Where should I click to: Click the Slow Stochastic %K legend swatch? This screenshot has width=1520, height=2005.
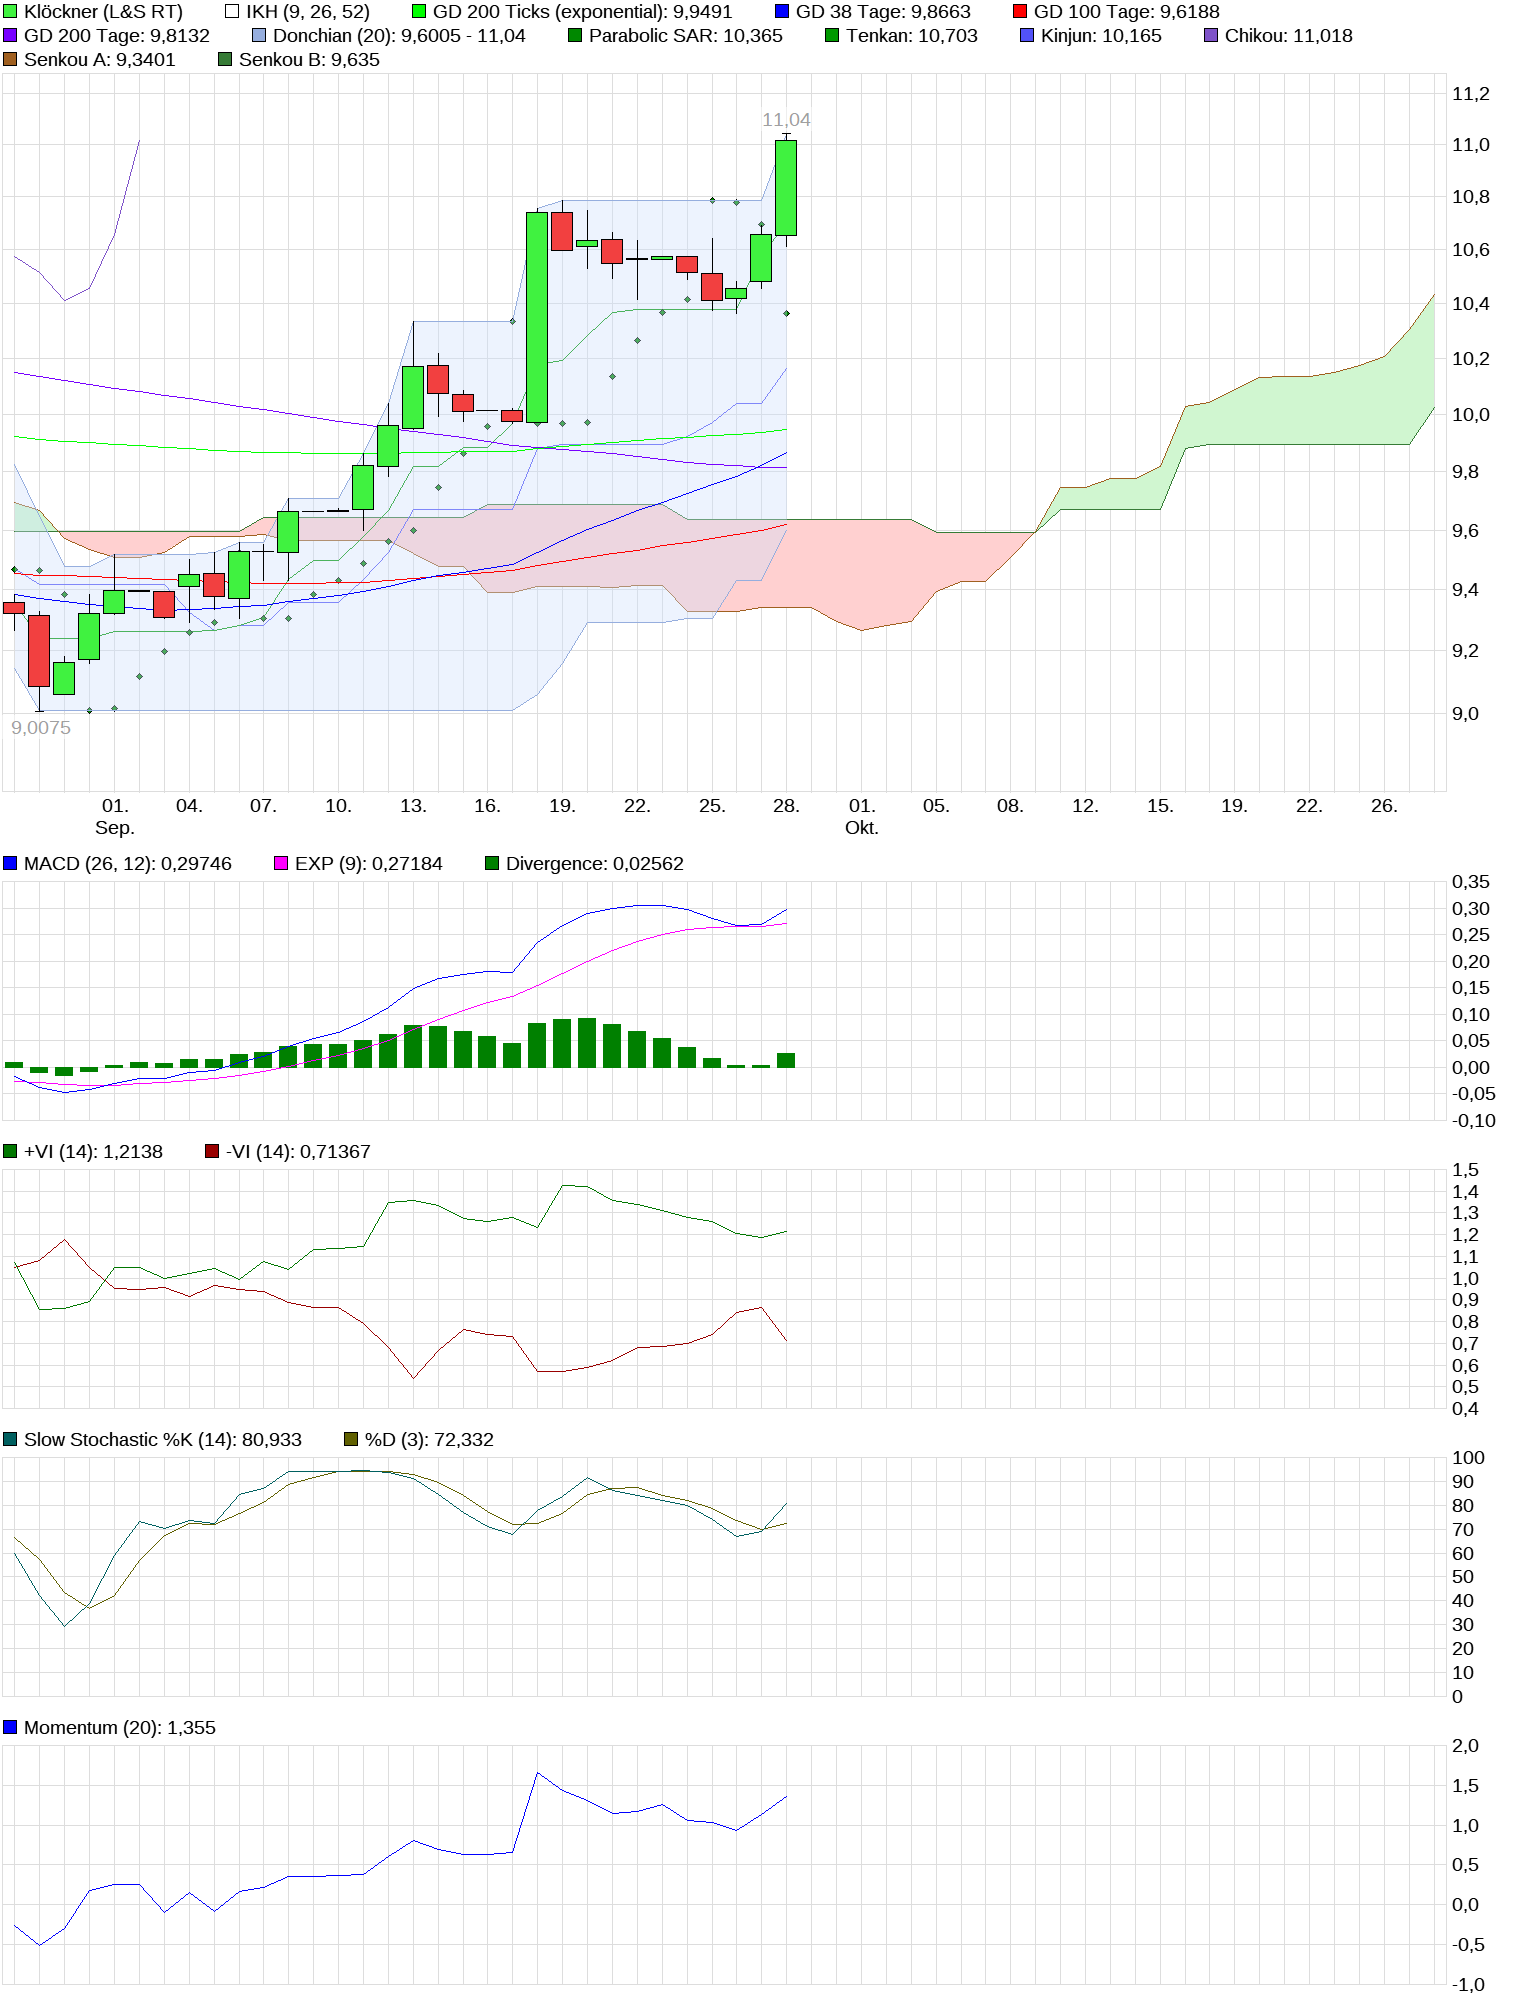pos(10,1440)
